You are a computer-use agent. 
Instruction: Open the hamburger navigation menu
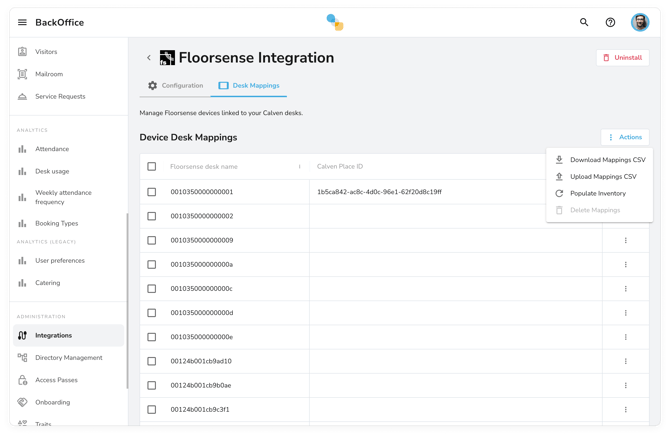tap(22, 22)
